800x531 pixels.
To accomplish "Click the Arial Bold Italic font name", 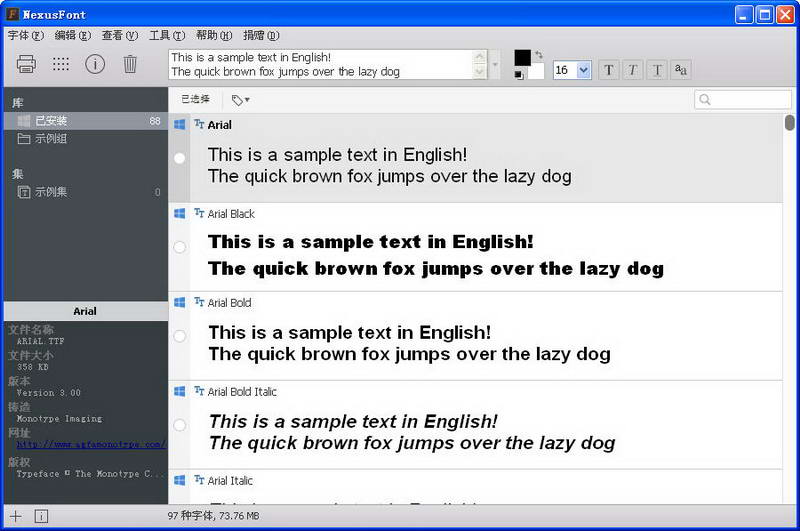I will pyautogui.click(x=242, y=392).
